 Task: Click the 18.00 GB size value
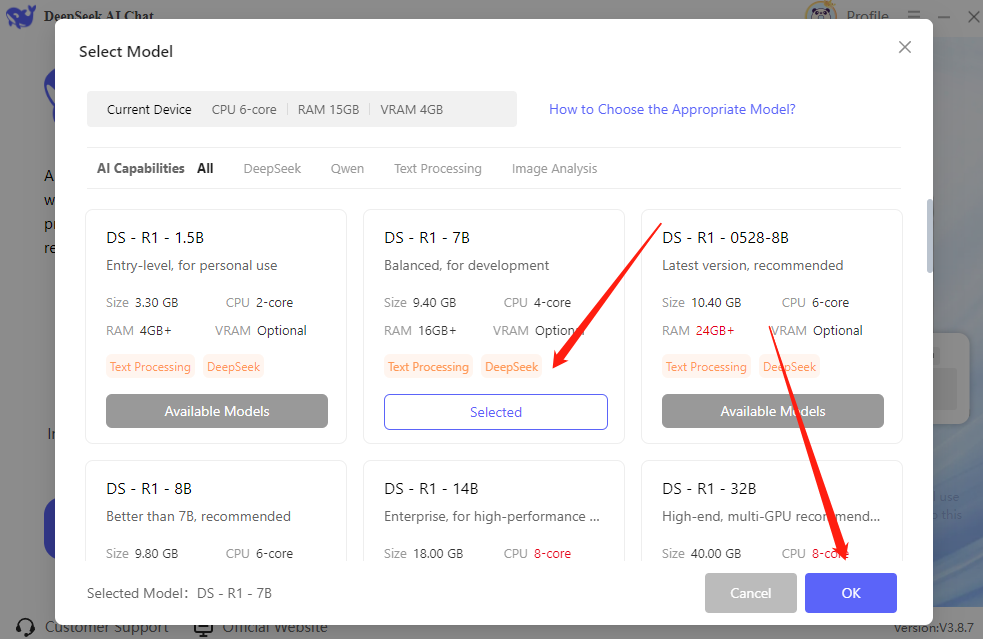438,553
